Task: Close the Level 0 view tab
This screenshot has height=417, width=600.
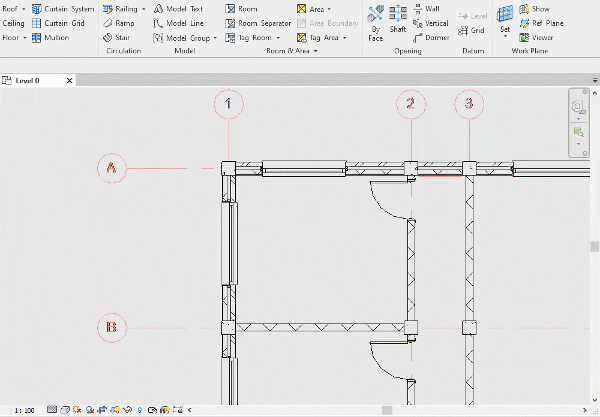Action: 69,81
